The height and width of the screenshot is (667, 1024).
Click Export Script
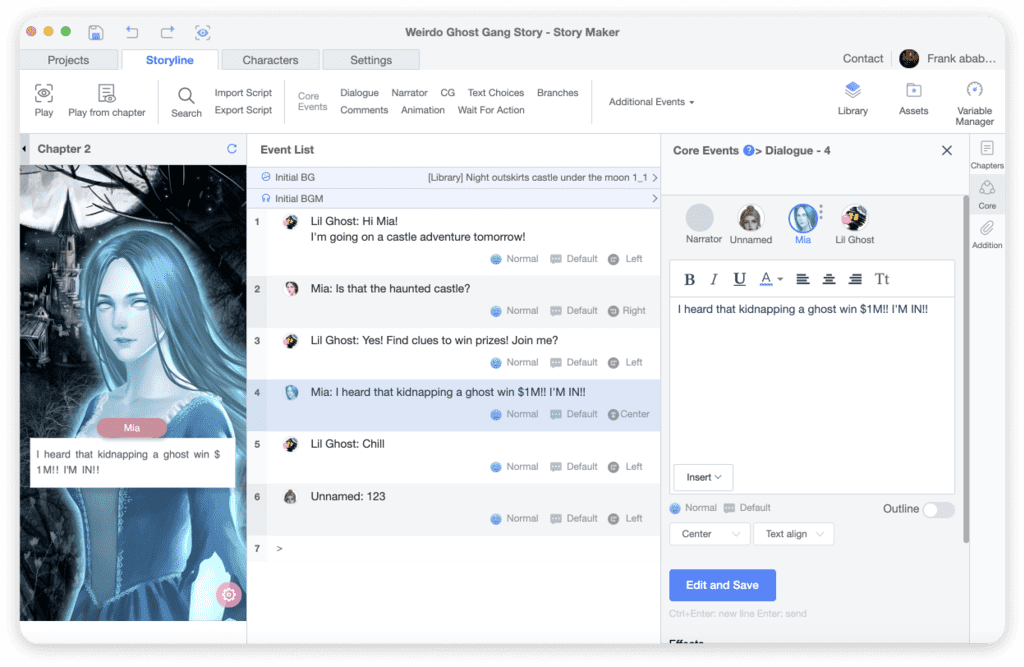[242, 110]
